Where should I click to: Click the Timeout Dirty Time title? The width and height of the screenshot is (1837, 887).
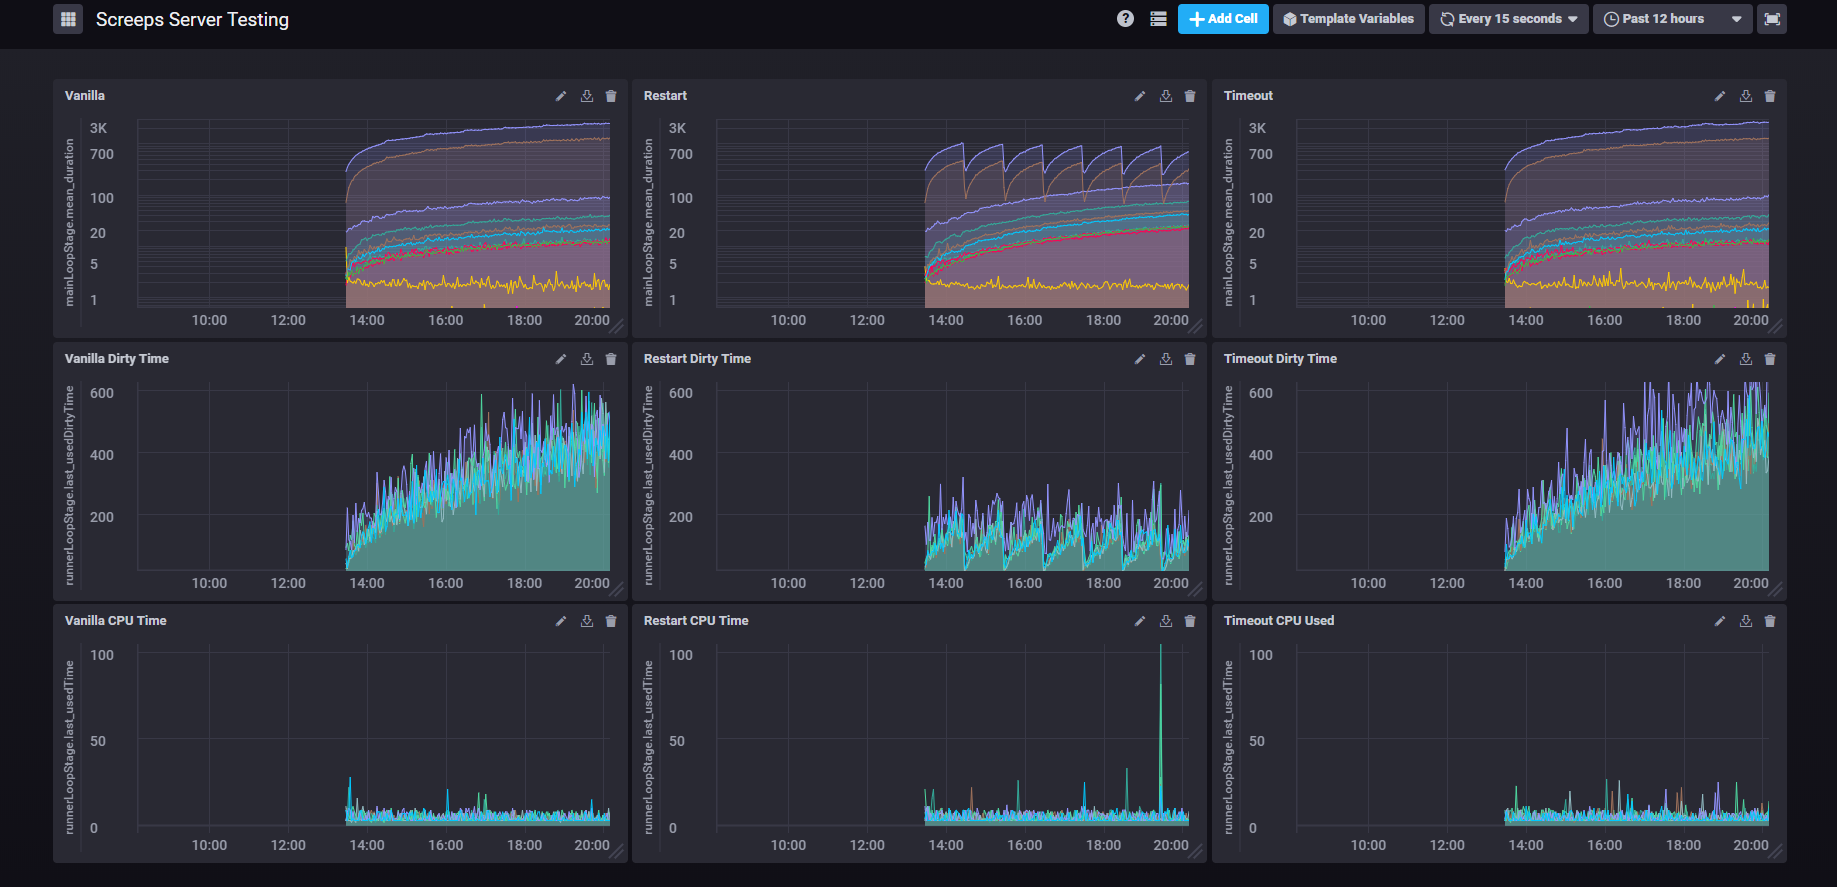(1280, 359)
